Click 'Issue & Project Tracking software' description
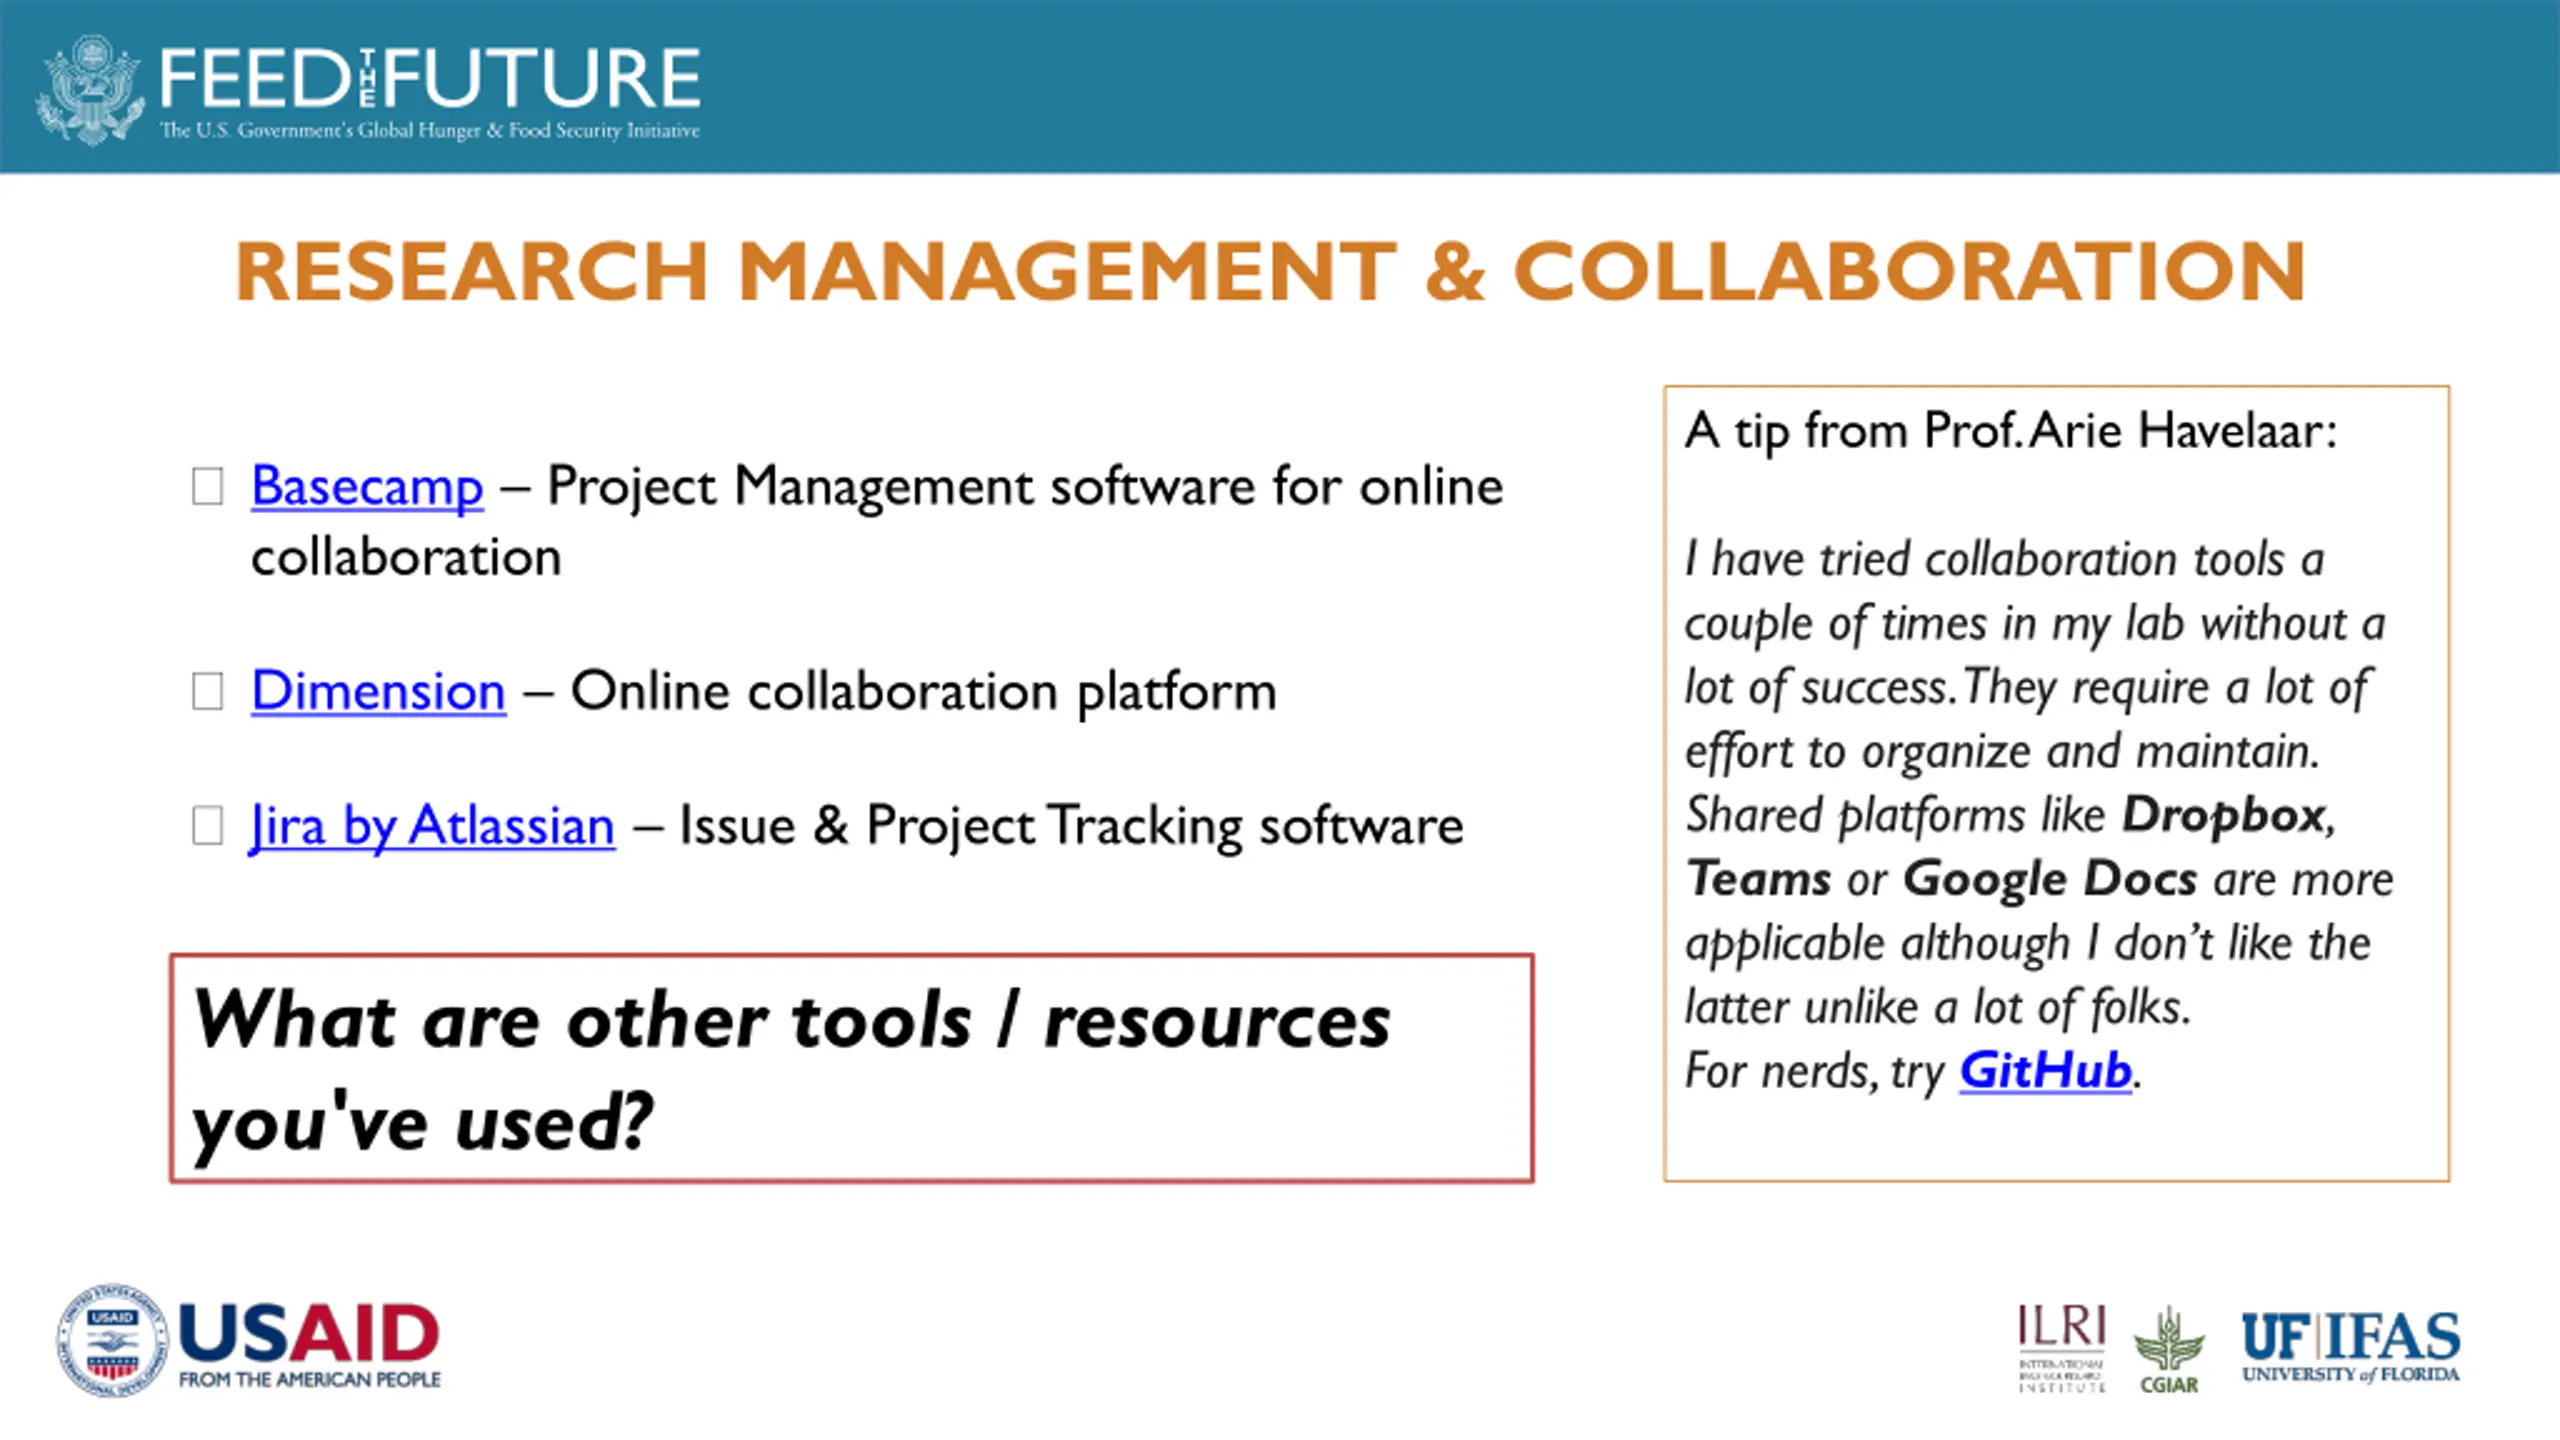Viewport: 2560px width, 1440px height. [1071, 826]
